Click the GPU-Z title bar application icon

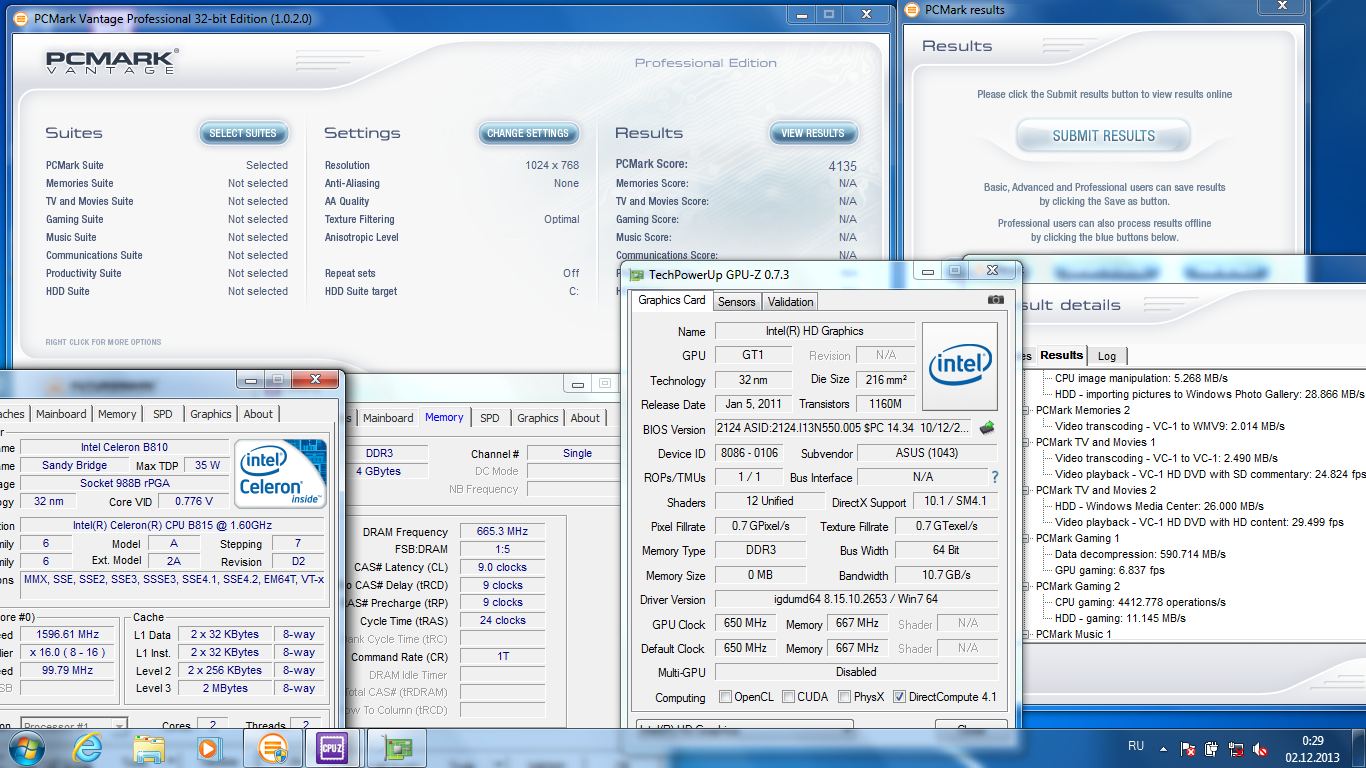(636, 275)
